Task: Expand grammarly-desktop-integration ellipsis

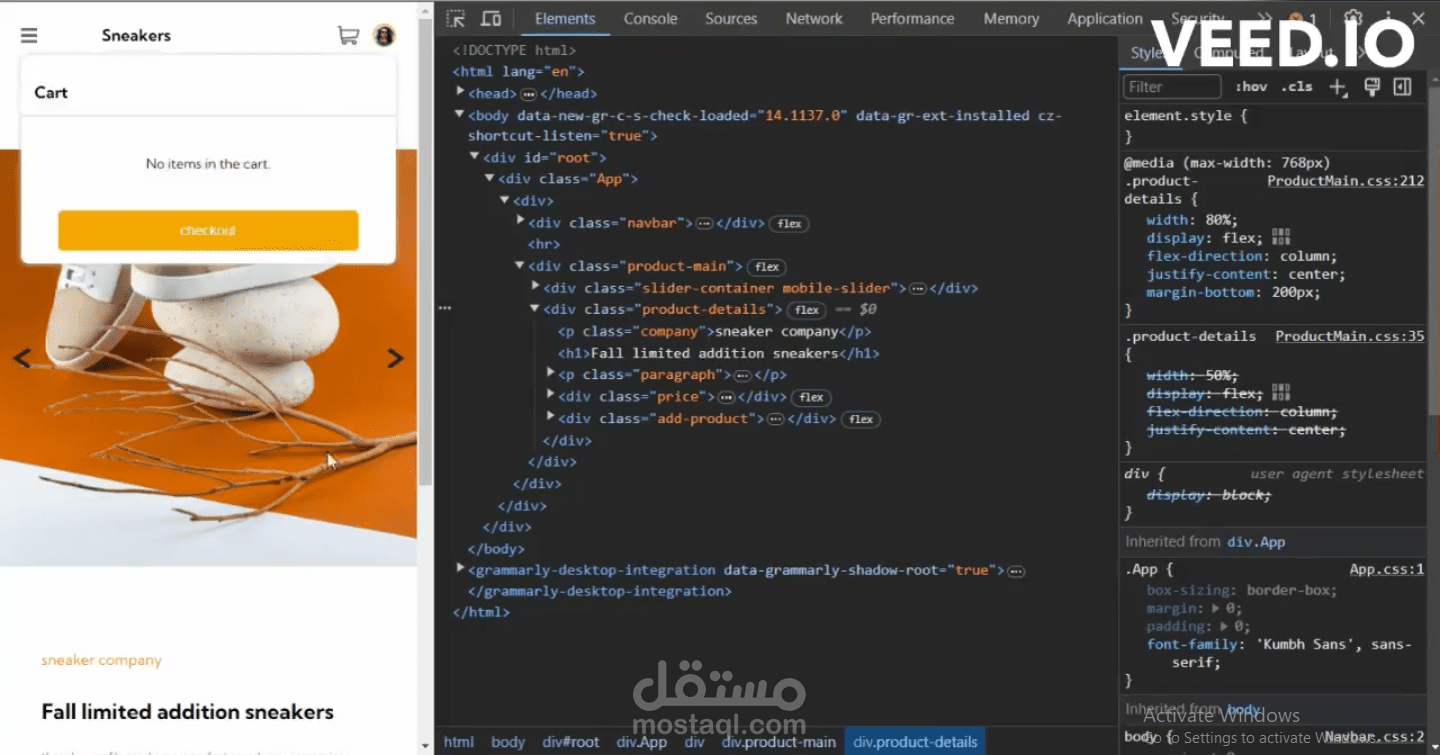Action: [1016, 571]
